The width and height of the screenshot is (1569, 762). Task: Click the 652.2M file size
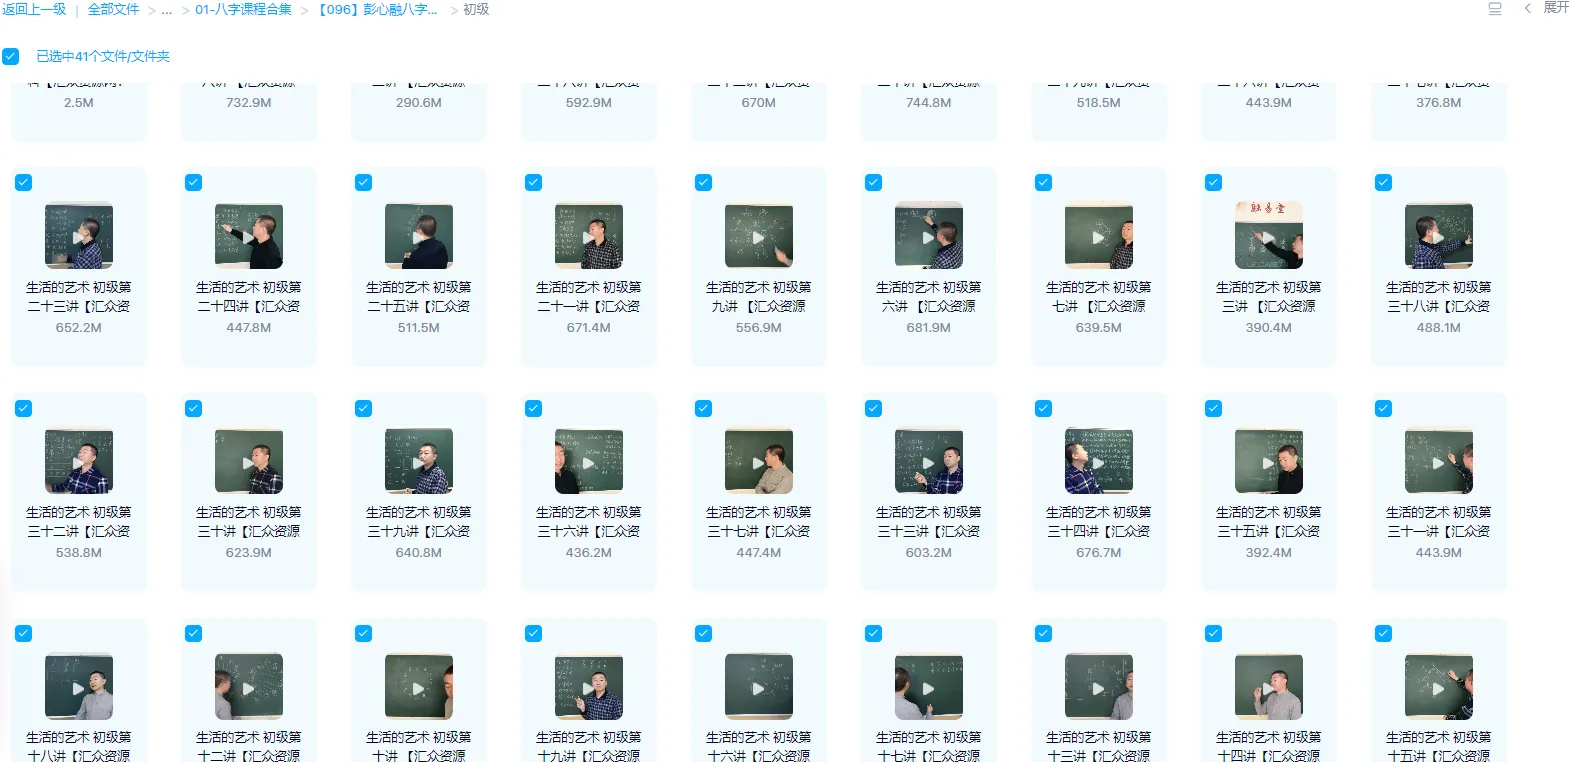click(79, 327)
